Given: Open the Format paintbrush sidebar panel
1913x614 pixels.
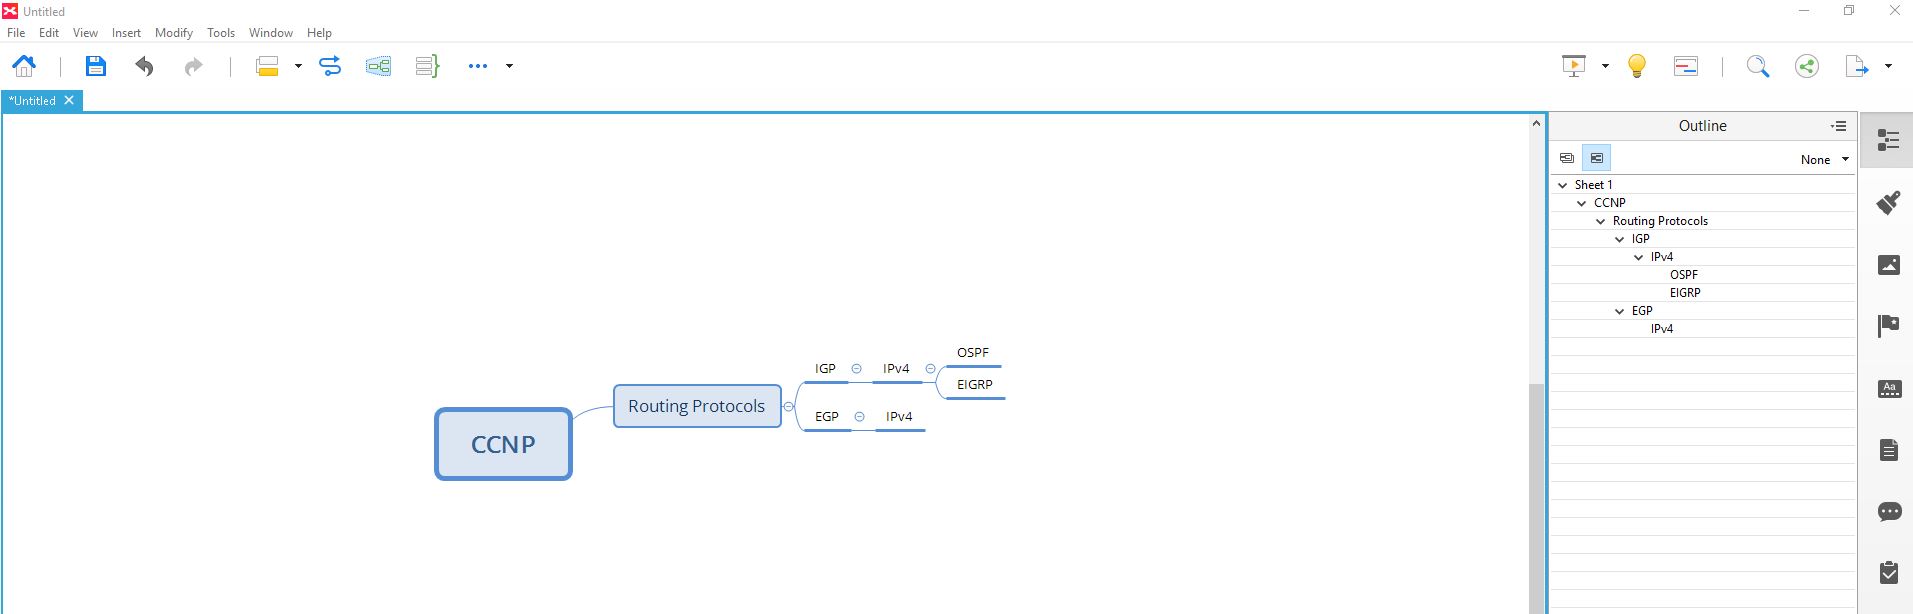Looking at the screenshot, I should 1888,203.
